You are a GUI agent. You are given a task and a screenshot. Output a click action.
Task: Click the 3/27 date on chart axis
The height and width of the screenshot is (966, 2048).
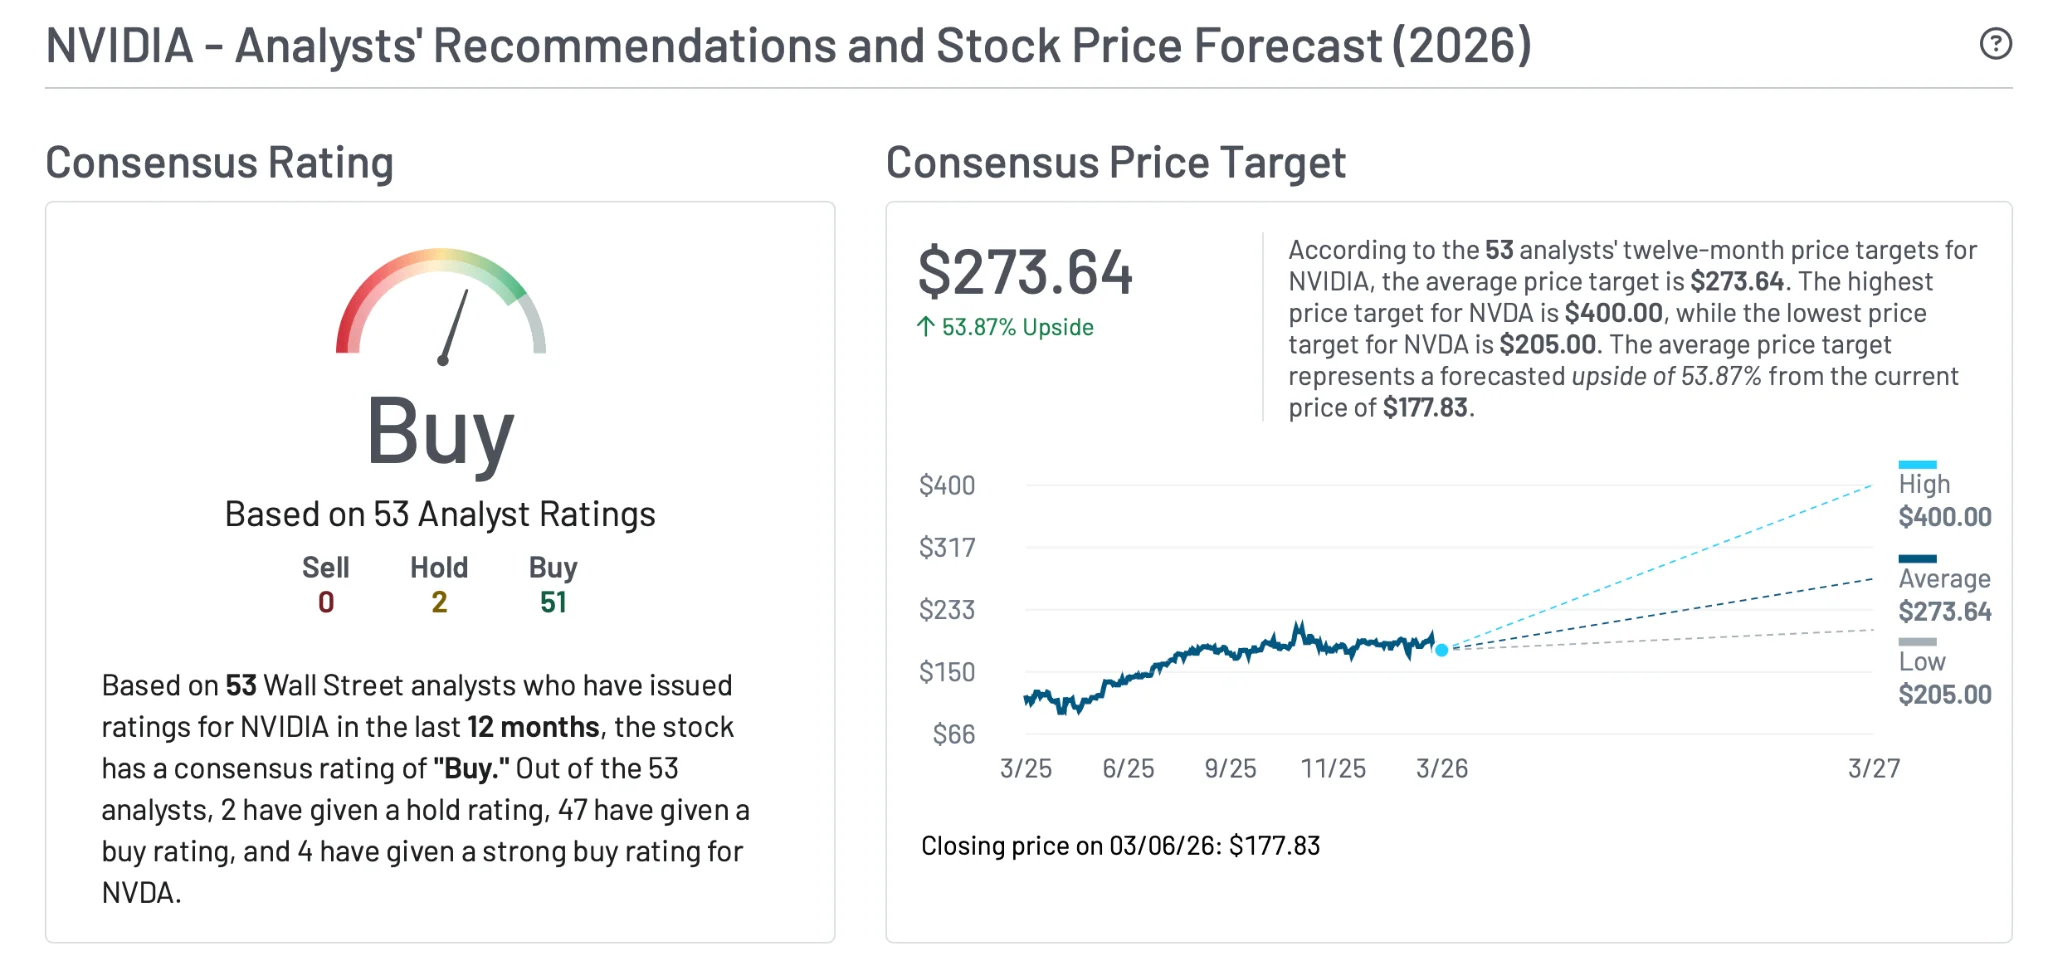(x=1873, y=768)
